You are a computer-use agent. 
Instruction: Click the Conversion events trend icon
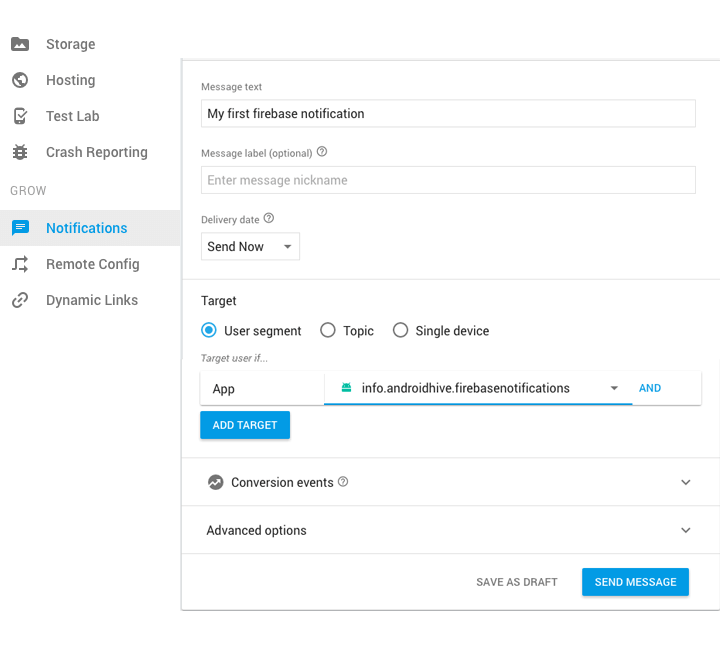pos(215,482)
